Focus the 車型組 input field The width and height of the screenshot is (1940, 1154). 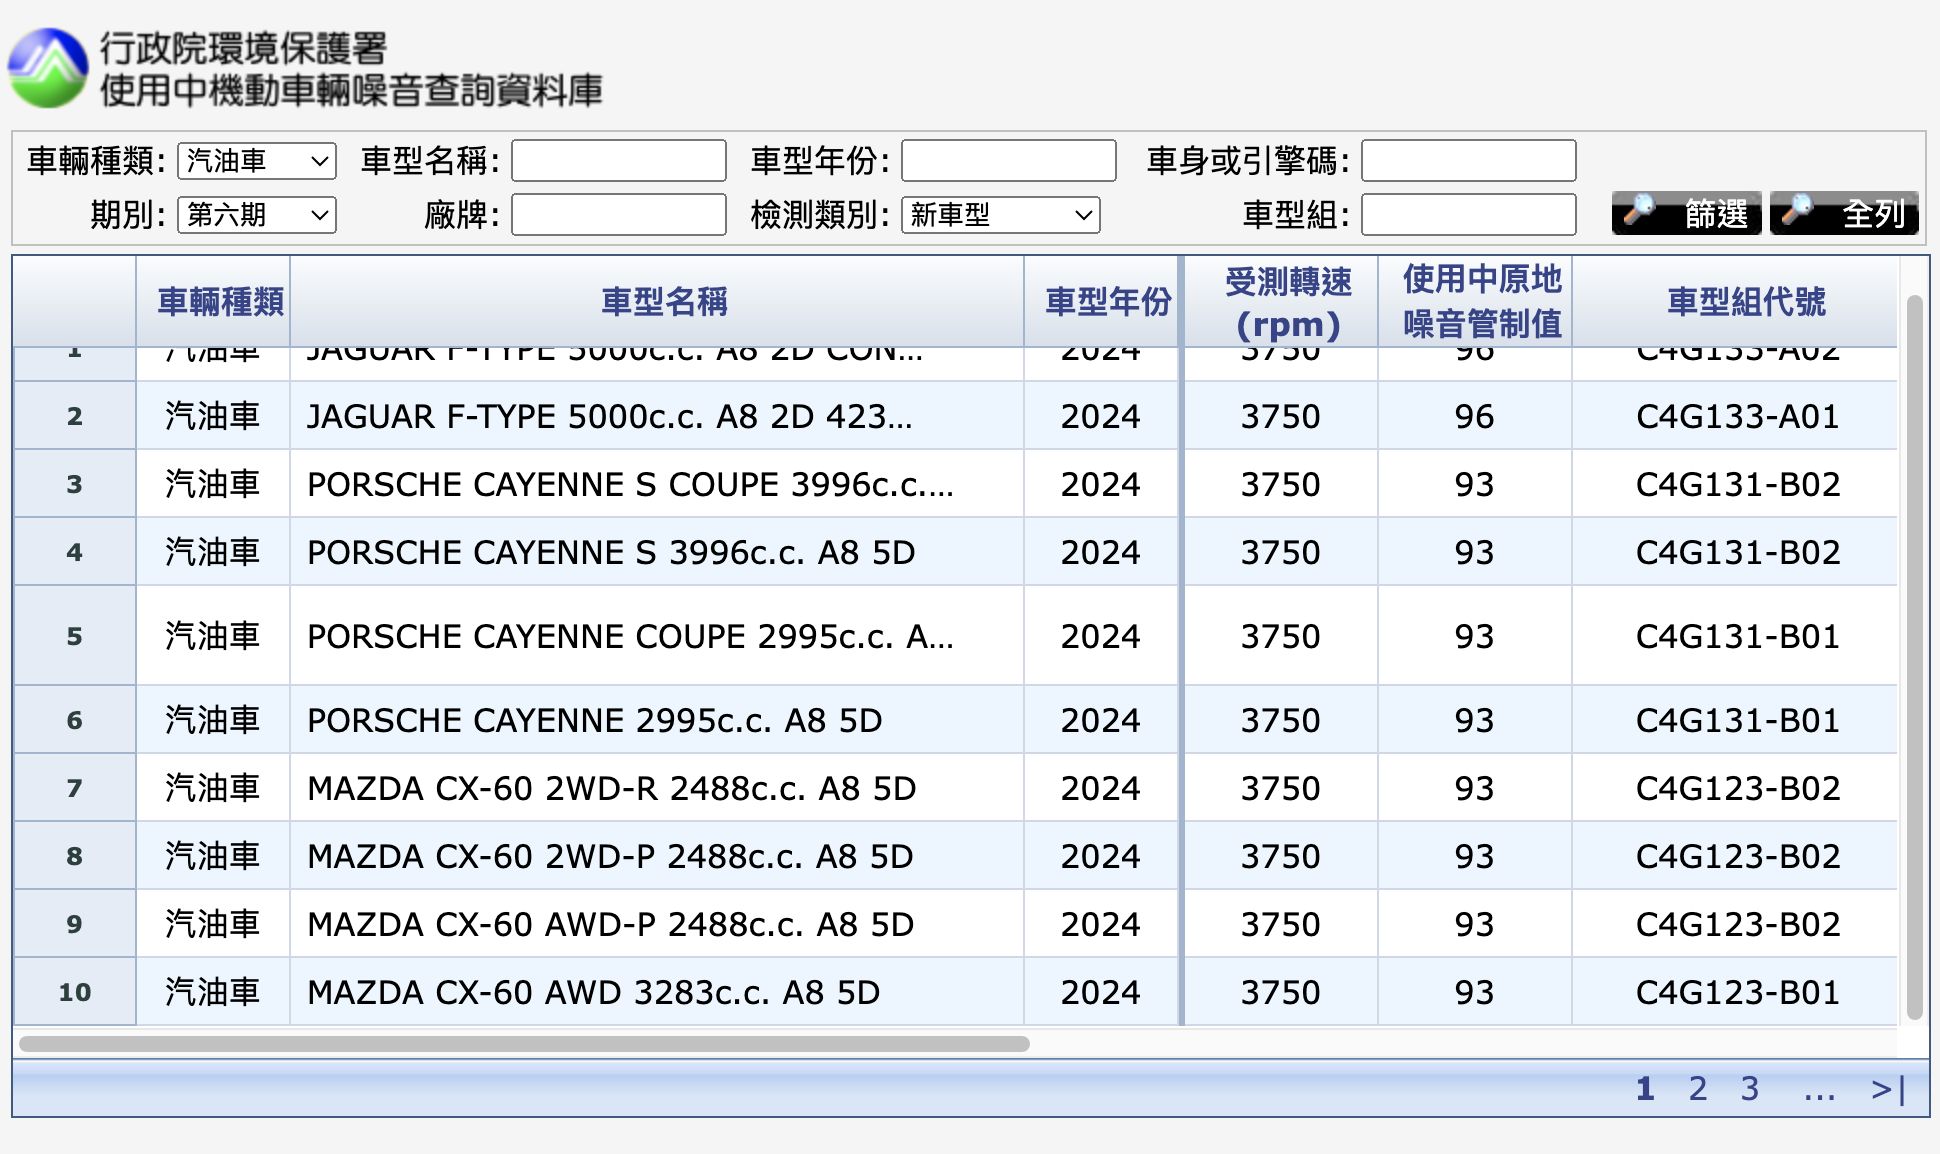[x=1469, y=215]
